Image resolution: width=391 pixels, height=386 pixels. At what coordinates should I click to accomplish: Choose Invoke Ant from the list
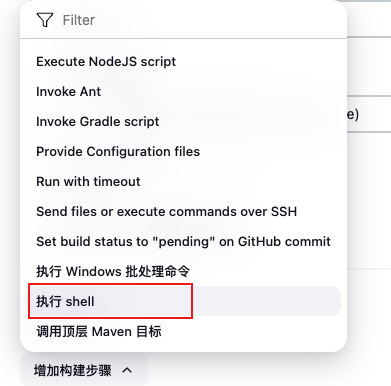[x=184, y=92]
